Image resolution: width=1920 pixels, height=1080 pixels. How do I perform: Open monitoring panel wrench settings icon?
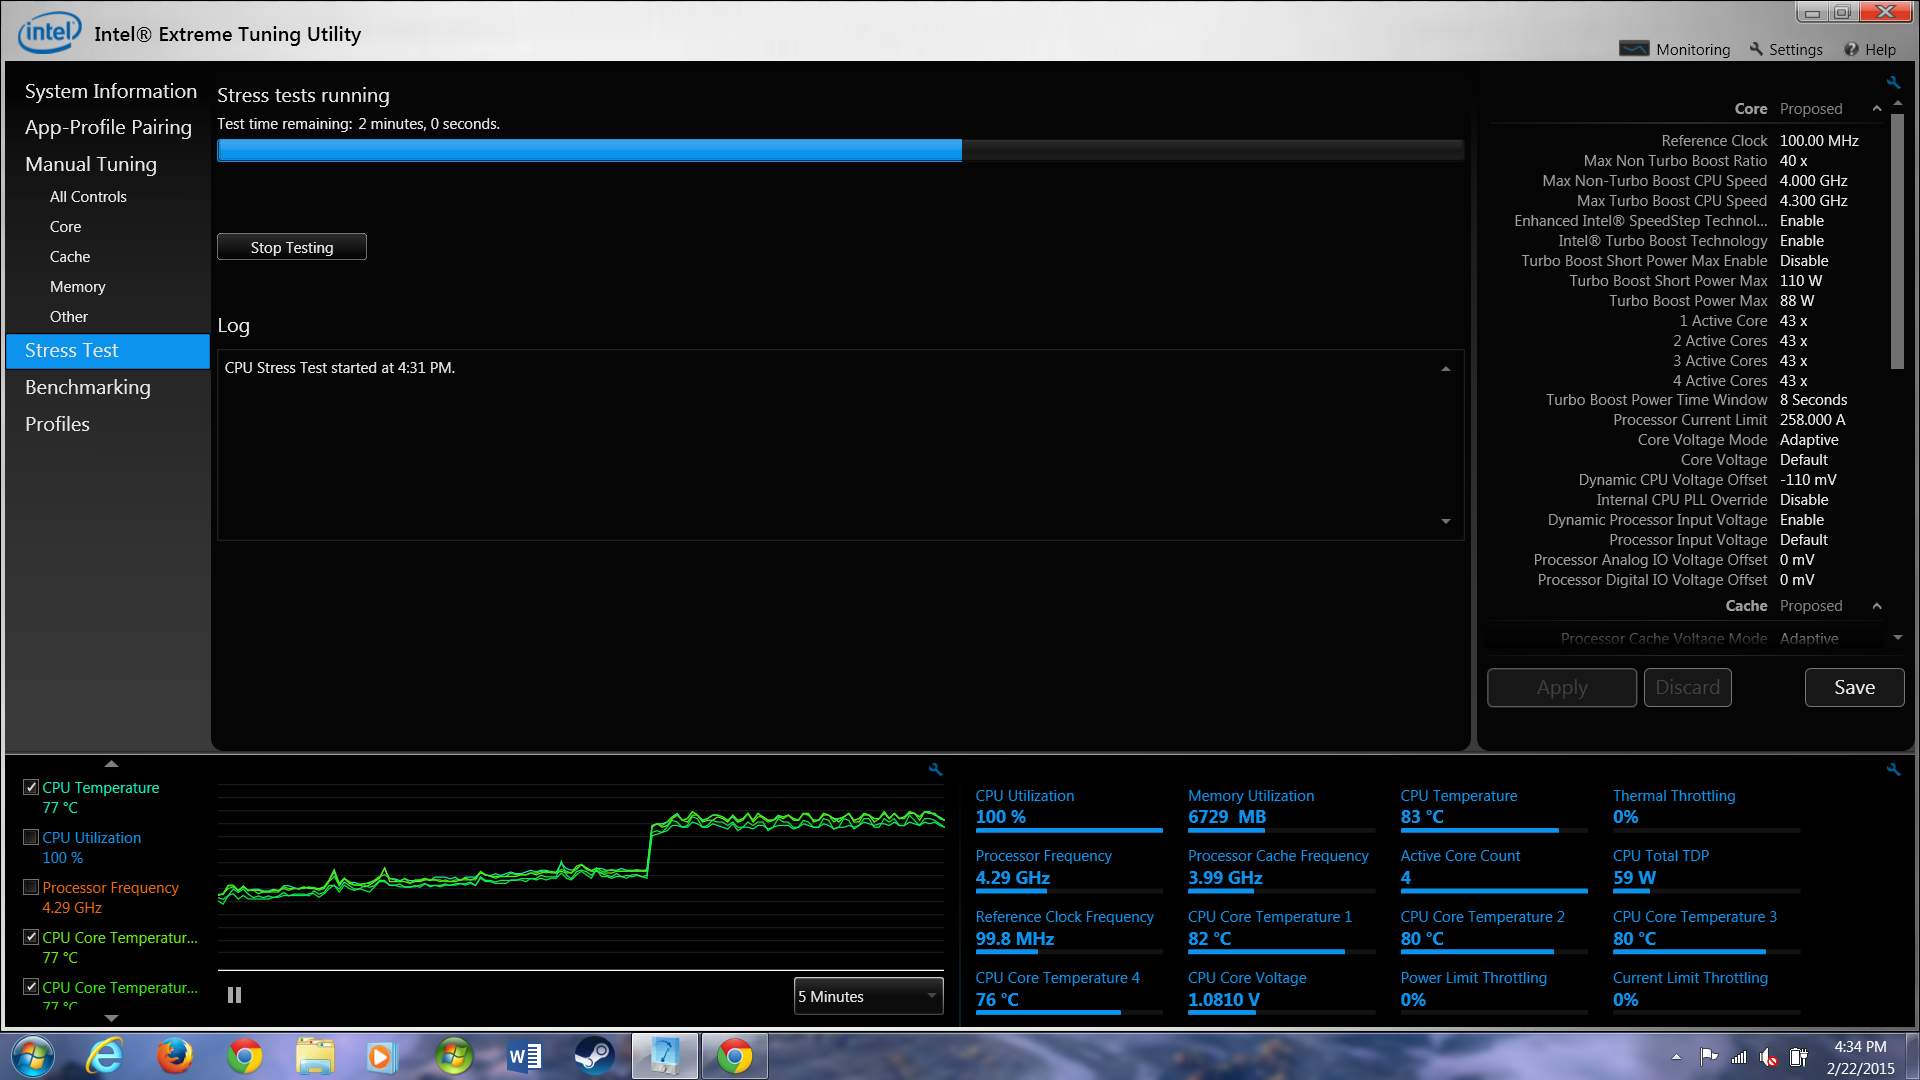tap(1893, 769)
